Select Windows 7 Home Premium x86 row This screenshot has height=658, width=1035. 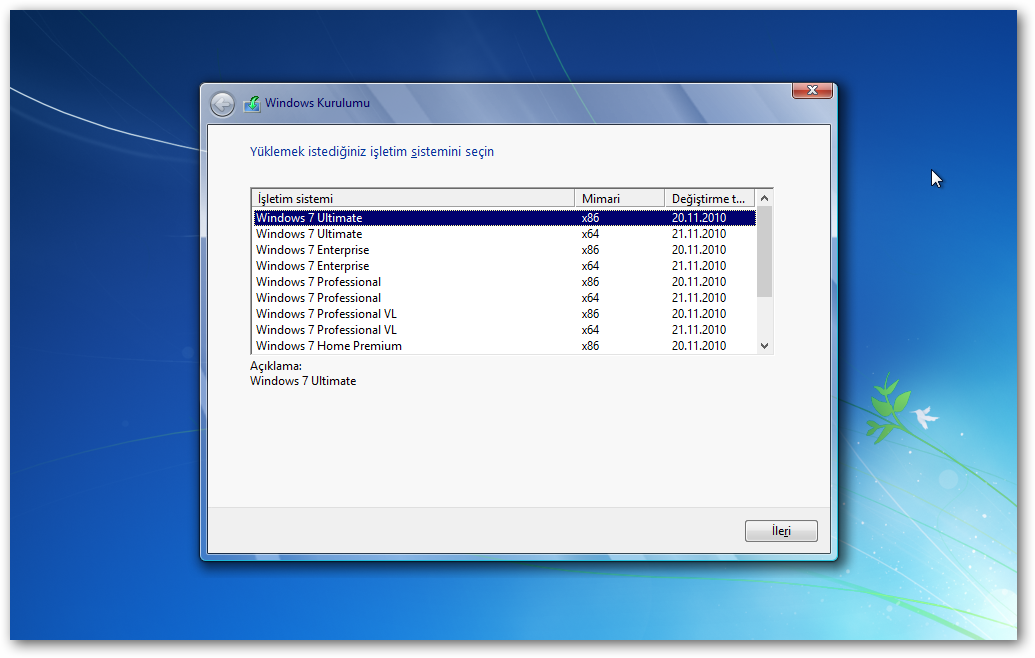tap(505, 346)
